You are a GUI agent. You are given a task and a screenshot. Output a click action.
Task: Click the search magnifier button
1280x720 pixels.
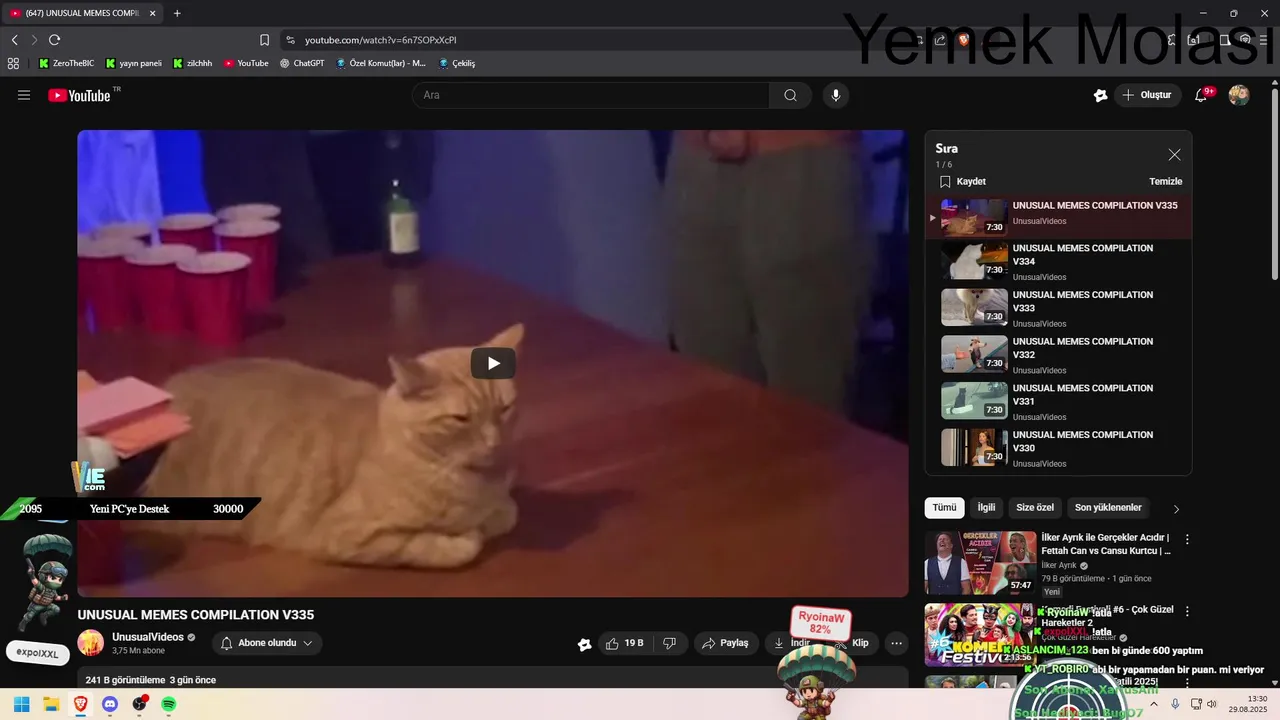pyautogui.click(x=791, y=95)
